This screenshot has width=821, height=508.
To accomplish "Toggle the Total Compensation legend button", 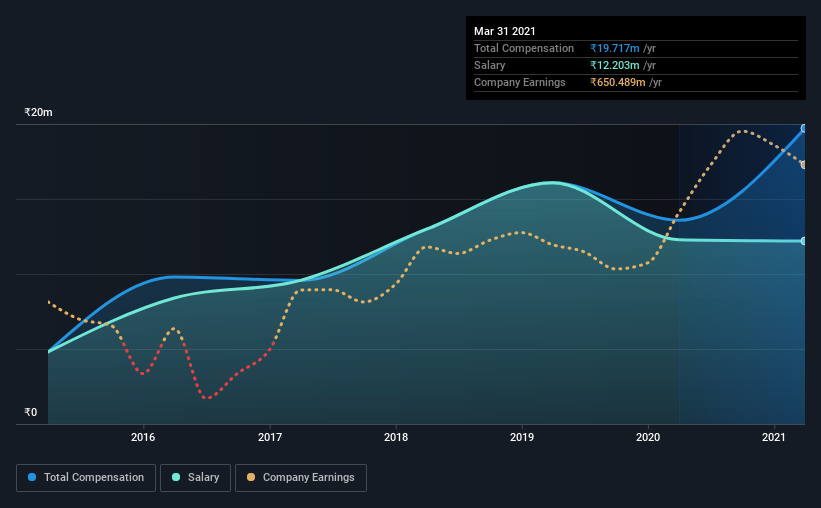I will pyautogui.click(x=86, y=478).
